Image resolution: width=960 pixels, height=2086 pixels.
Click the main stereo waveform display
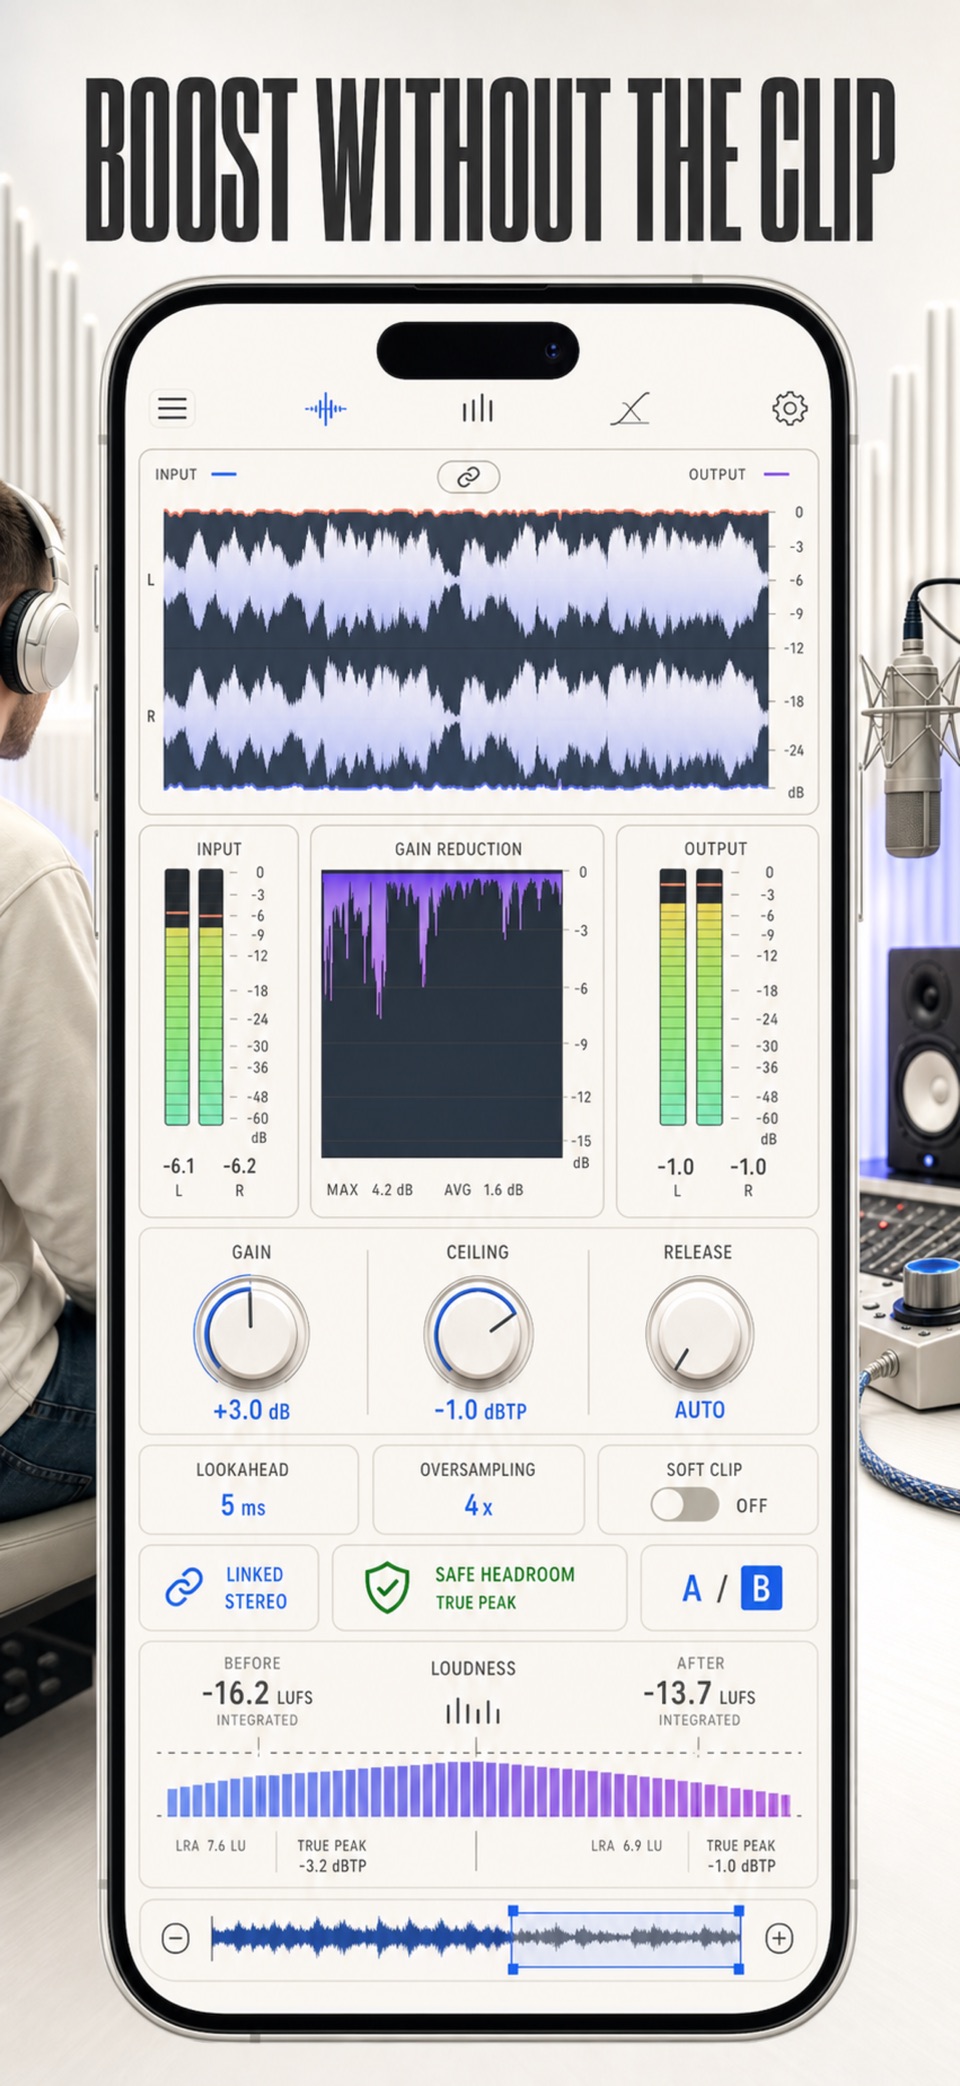pos(467,650)
